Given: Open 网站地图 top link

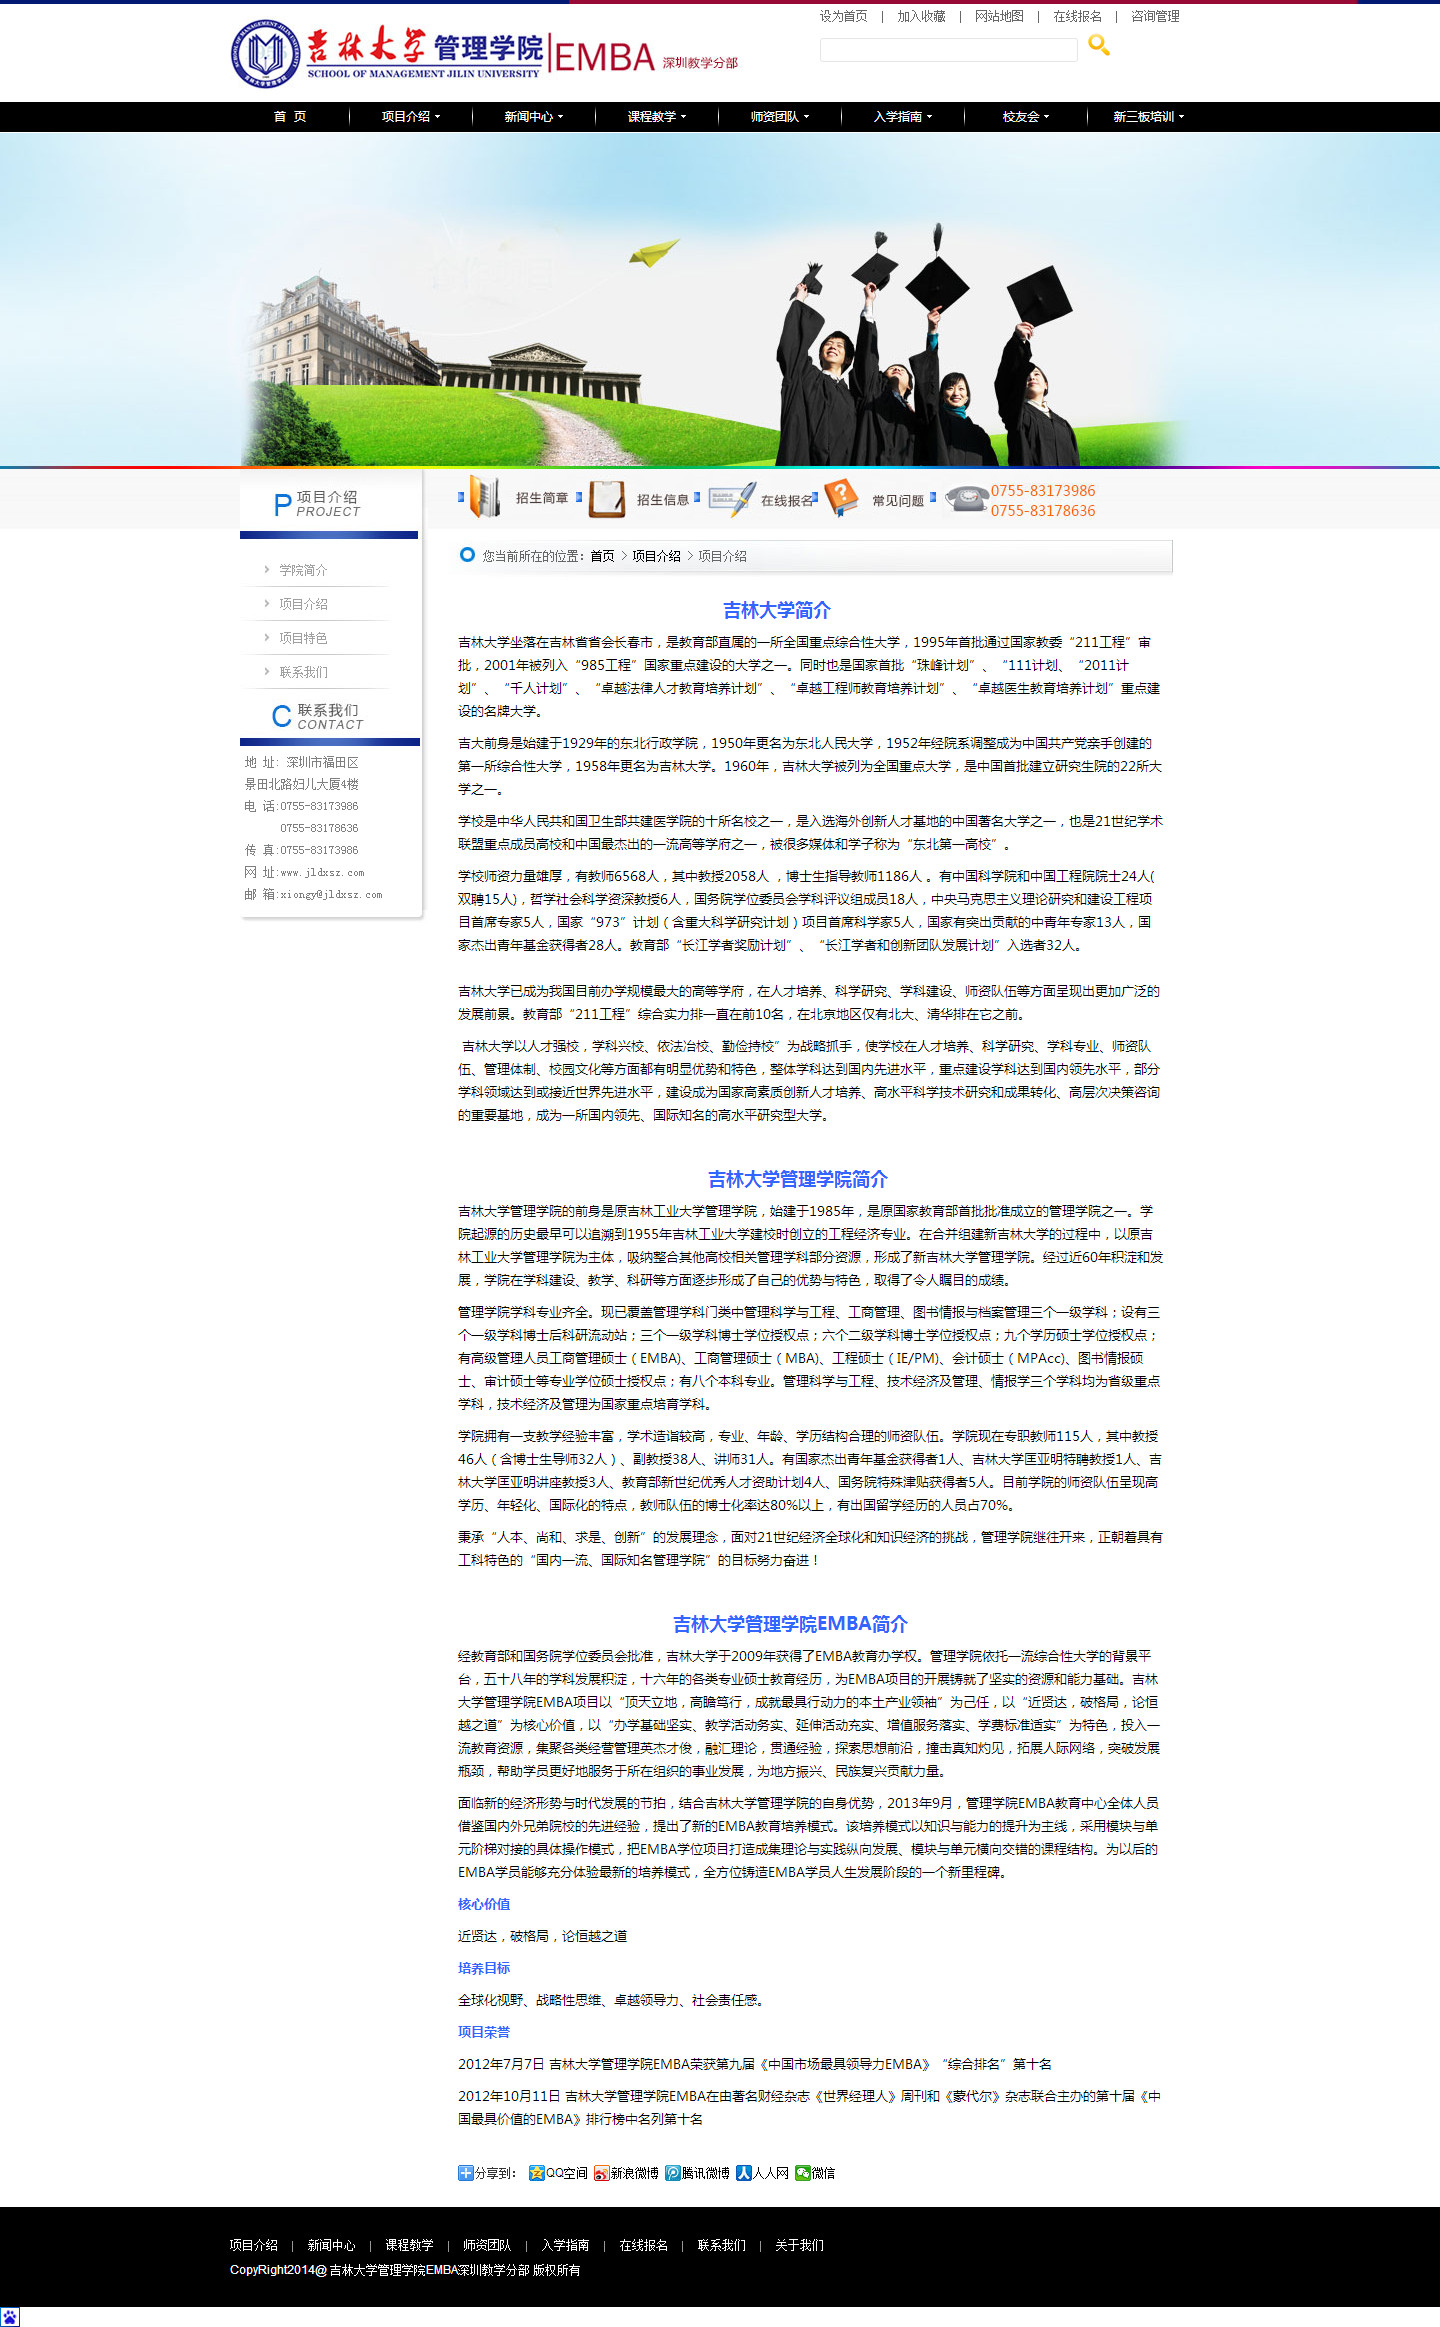Looking at the screenshot, I should (999, 16).
